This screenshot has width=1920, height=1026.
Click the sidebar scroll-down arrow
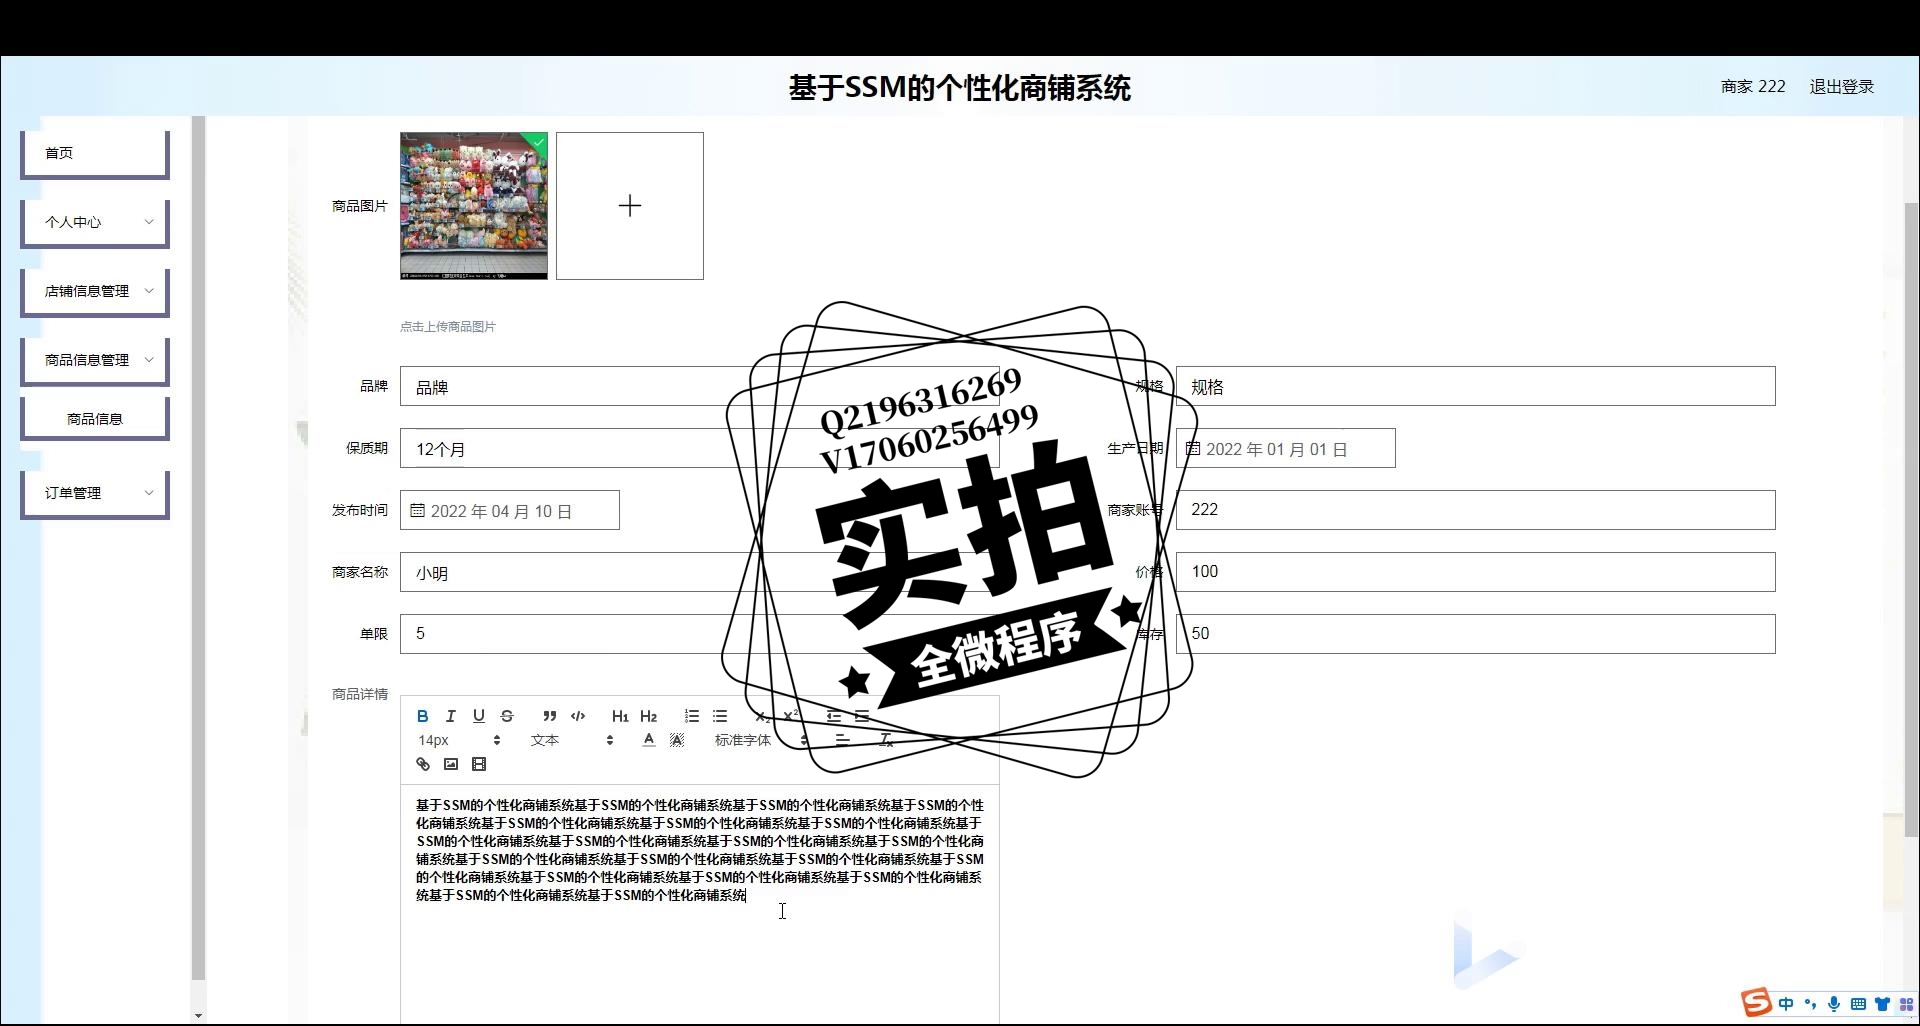198,1015
